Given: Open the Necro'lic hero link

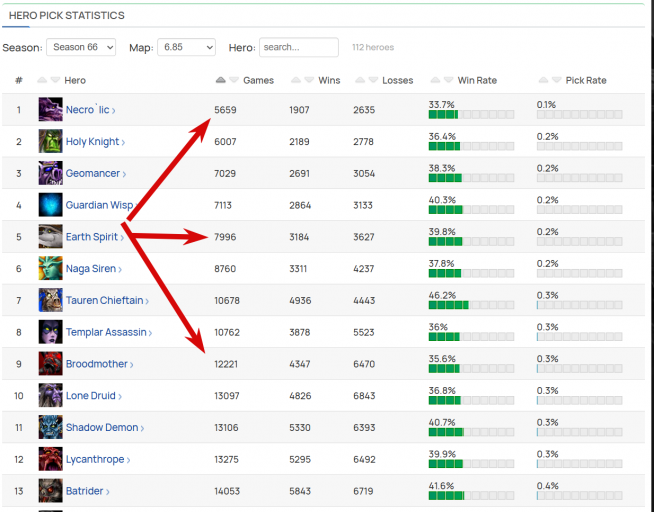Looking at the screenshot, I should pyautogui.click(x=91, y=110).
